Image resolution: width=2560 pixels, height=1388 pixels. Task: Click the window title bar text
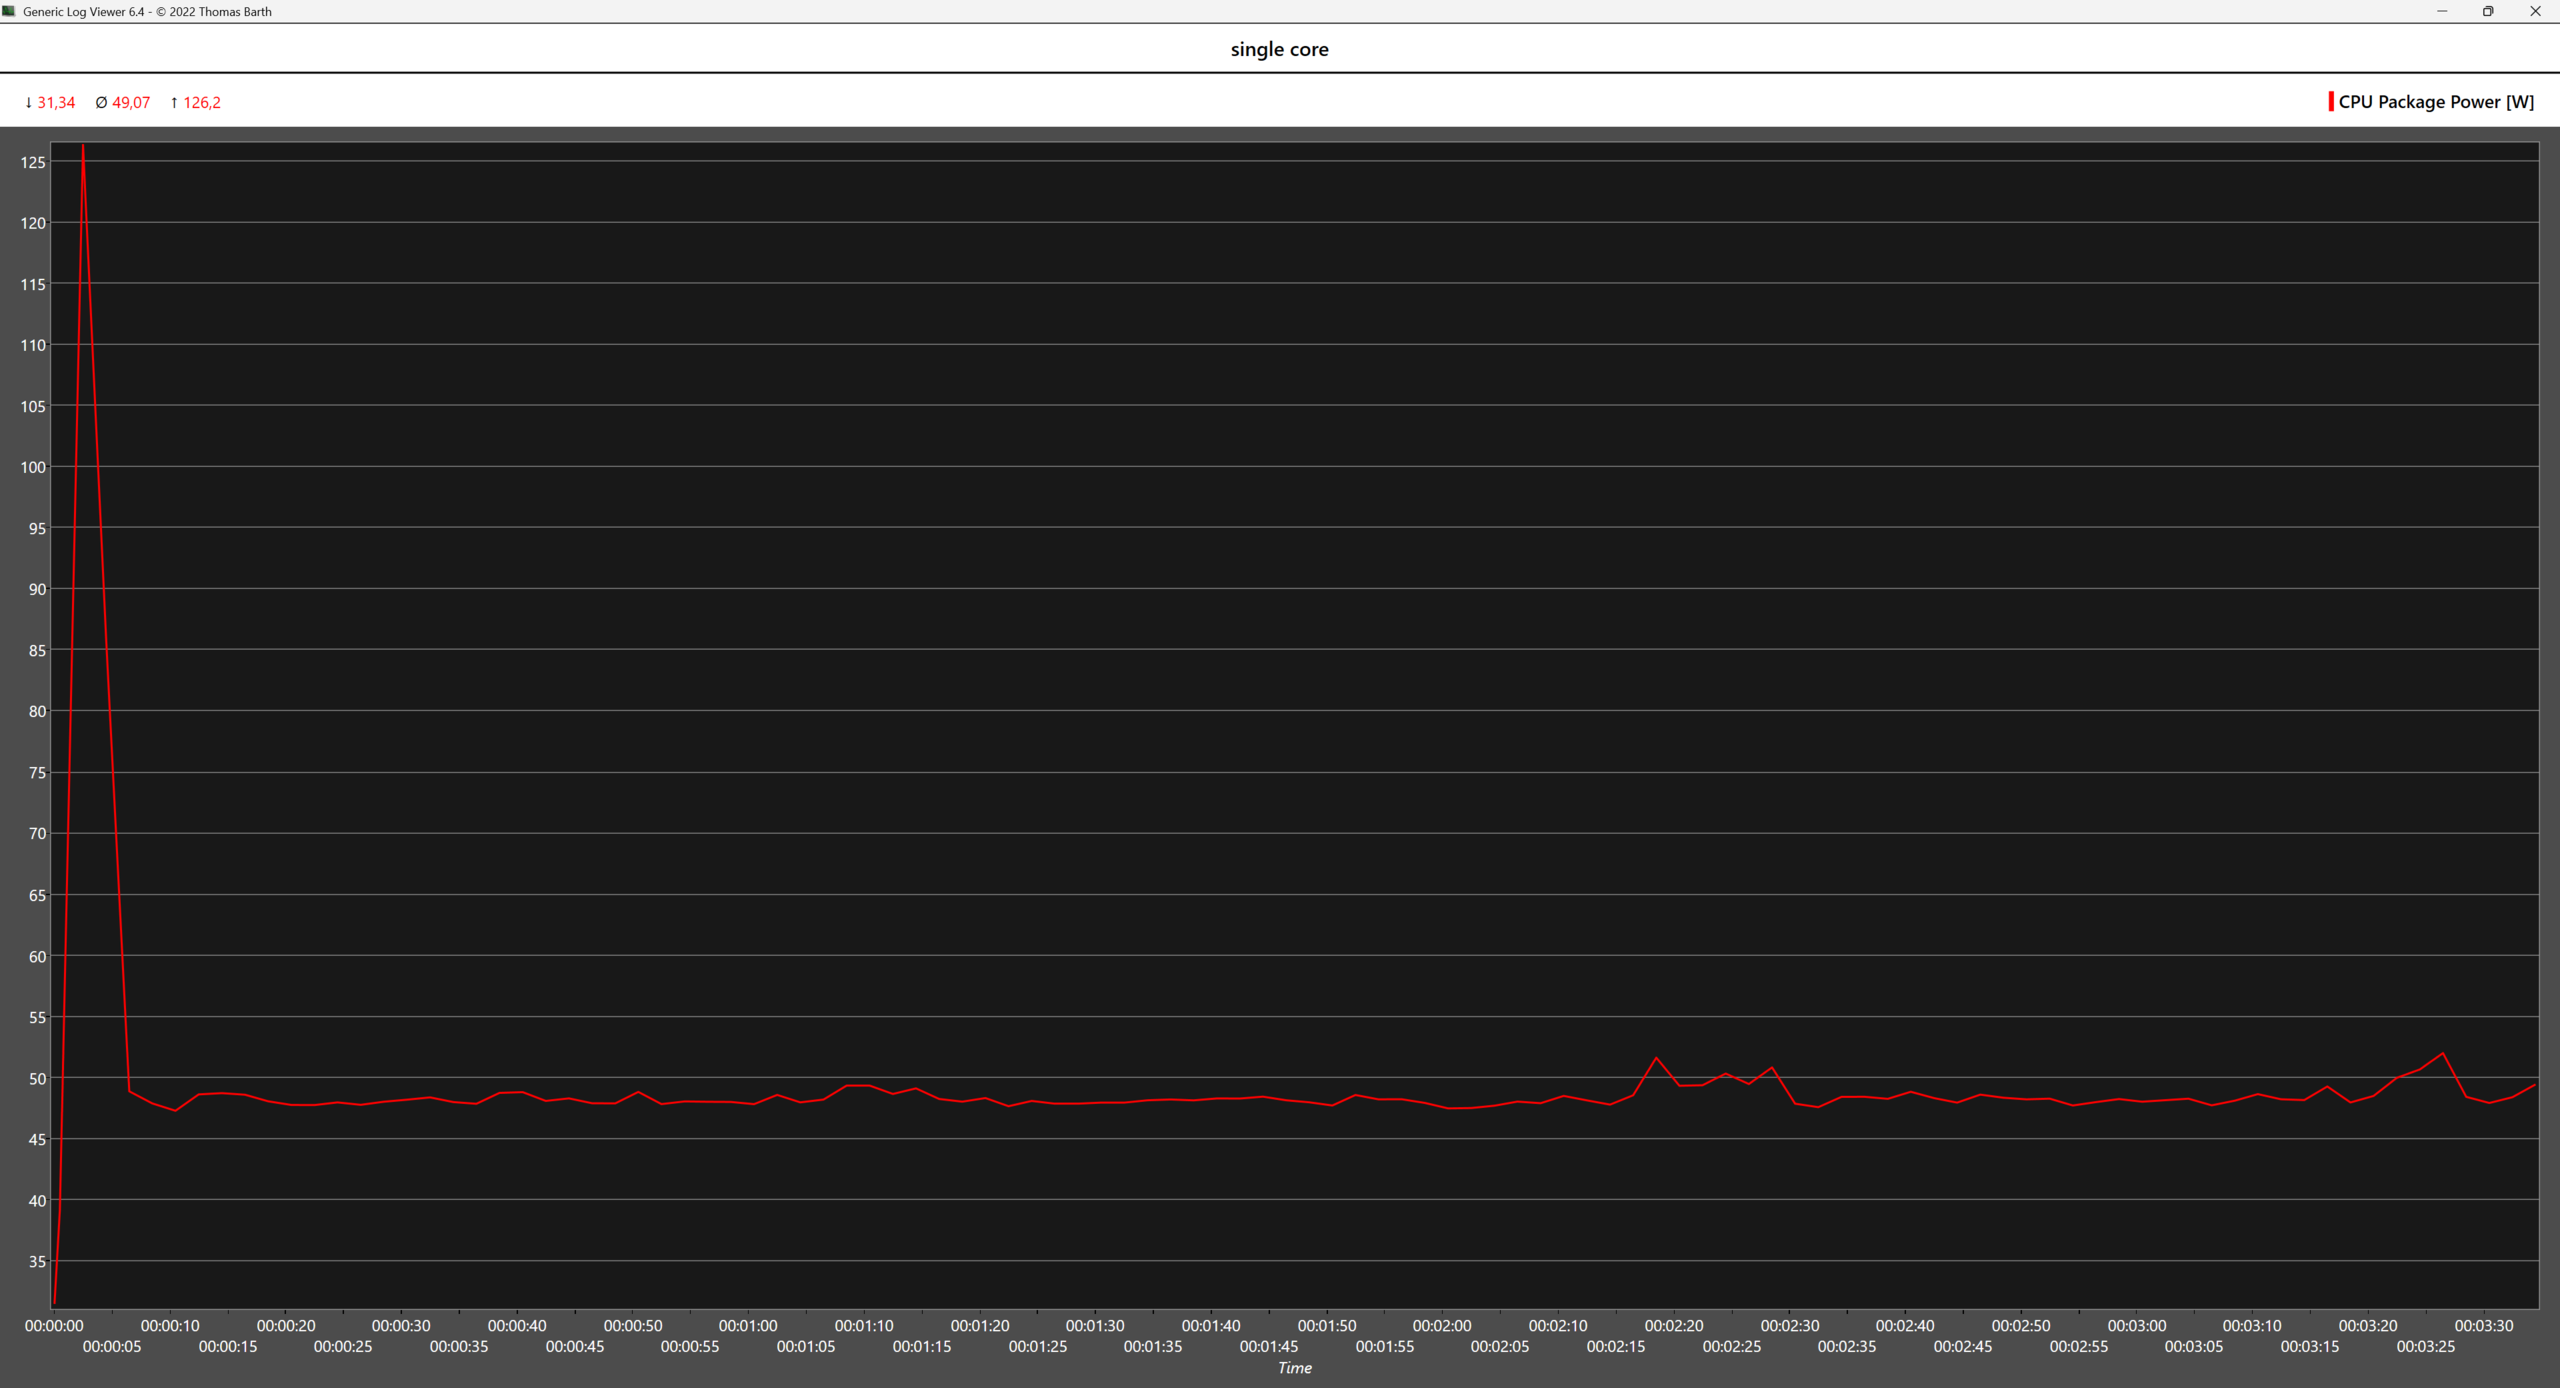(x=147, y=12)
